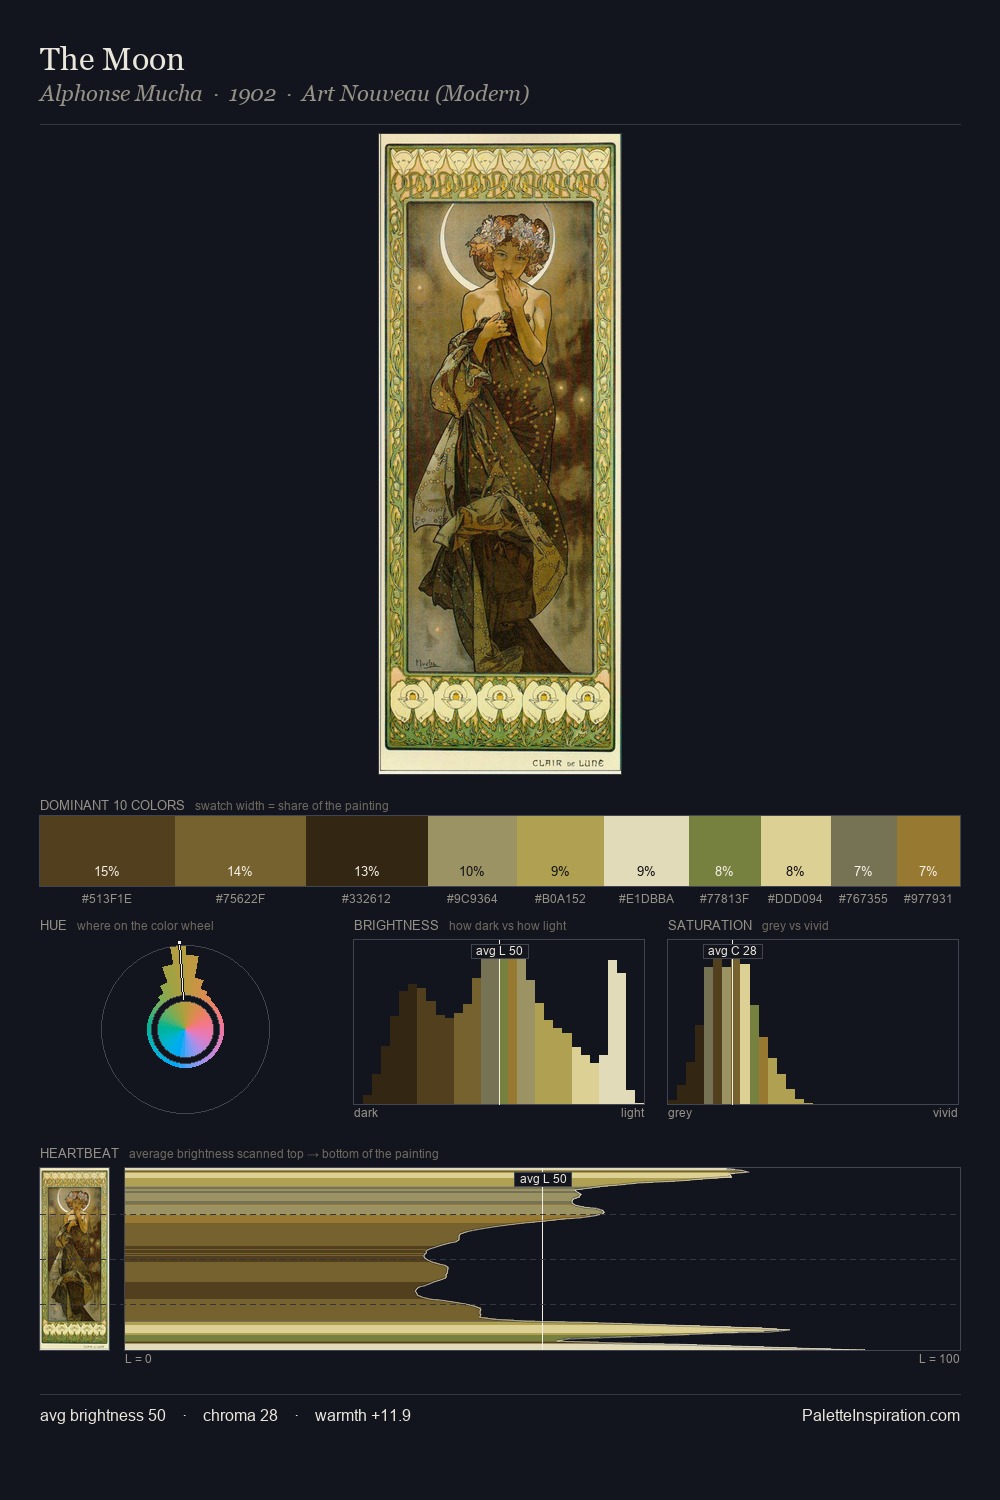The image size is (1000, 1500).
Task: Click the hex code #977931 label
Action: coord(928,899)
